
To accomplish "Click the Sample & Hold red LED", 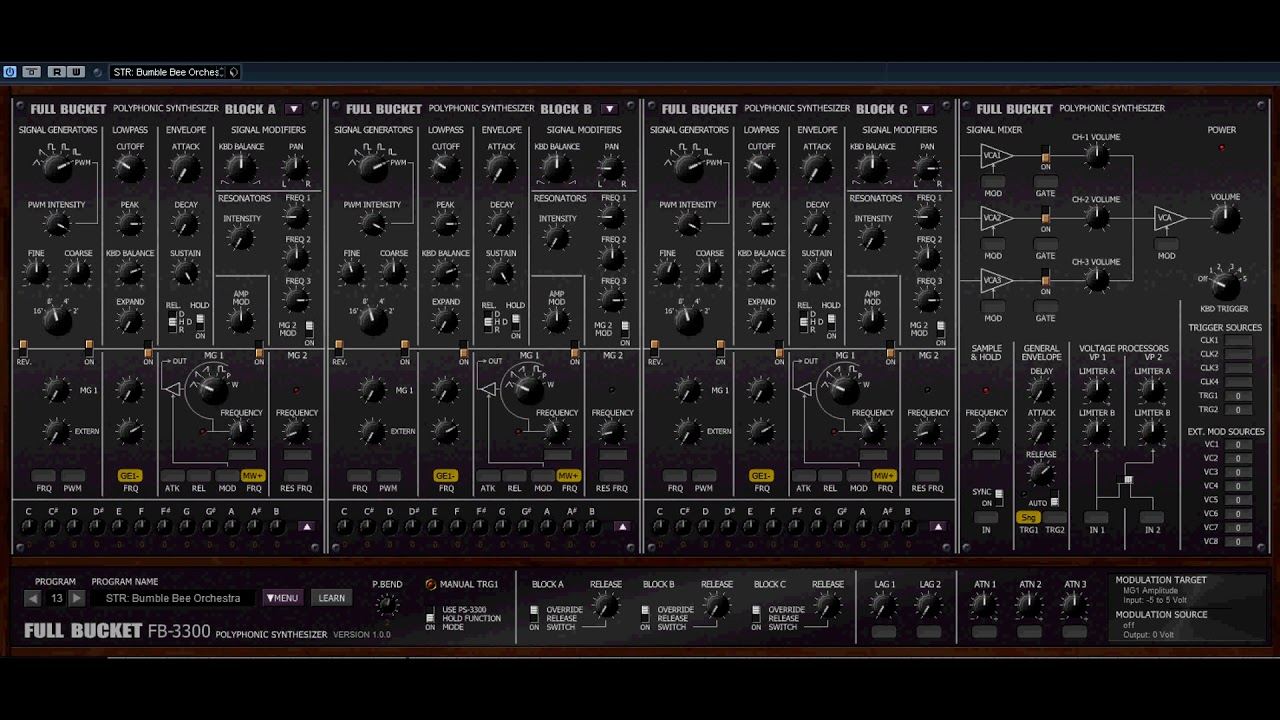I will tap(986, 391).
